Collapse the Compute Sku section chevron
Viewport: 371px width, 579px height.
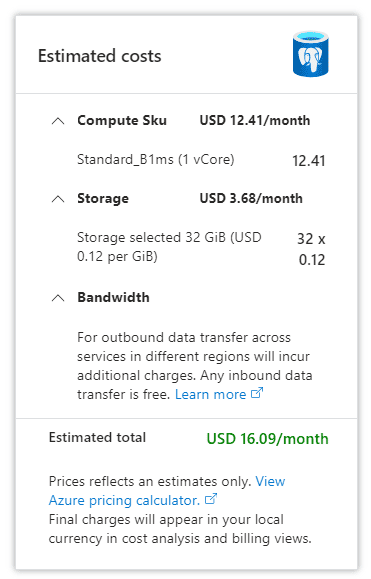58,121
